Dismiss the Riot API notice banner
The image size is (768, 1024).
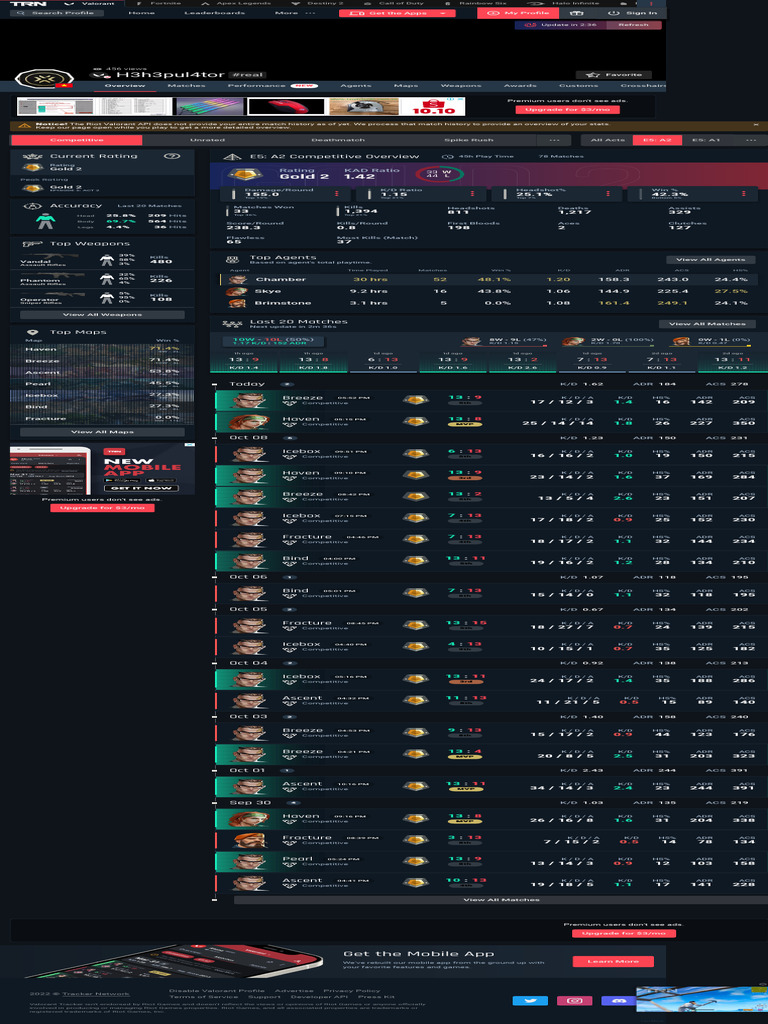[x=756, y=125]
